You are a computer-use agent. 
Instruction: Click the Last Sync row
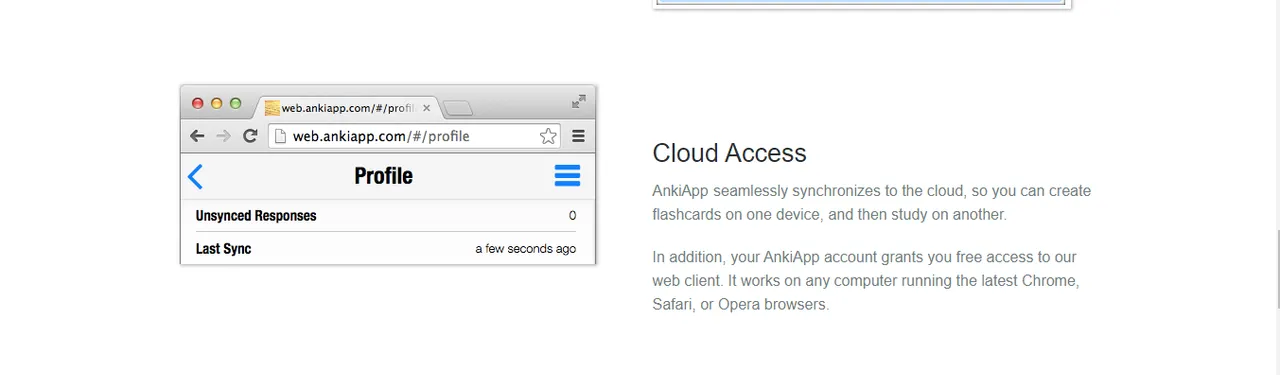pos(386,248)
